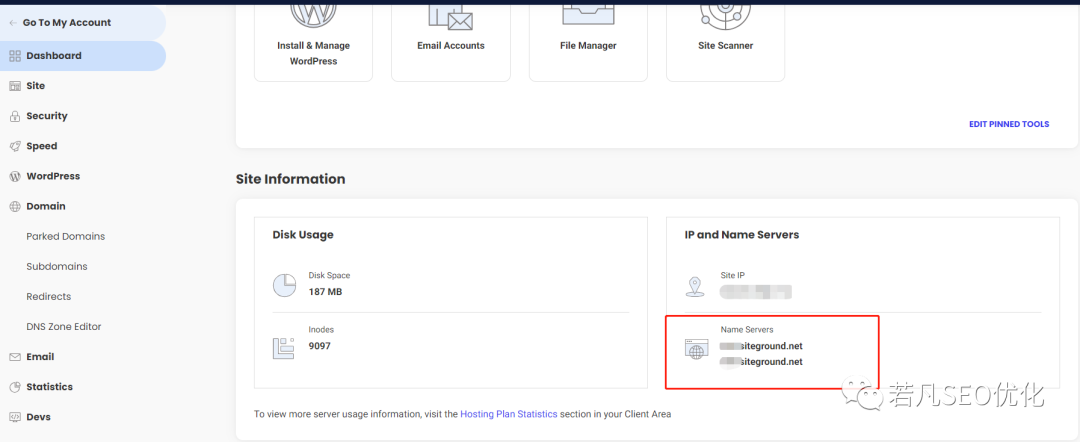Go To My Account
Screen dimensions: 1080x442
pyautogui.click(x=83, y=23)
